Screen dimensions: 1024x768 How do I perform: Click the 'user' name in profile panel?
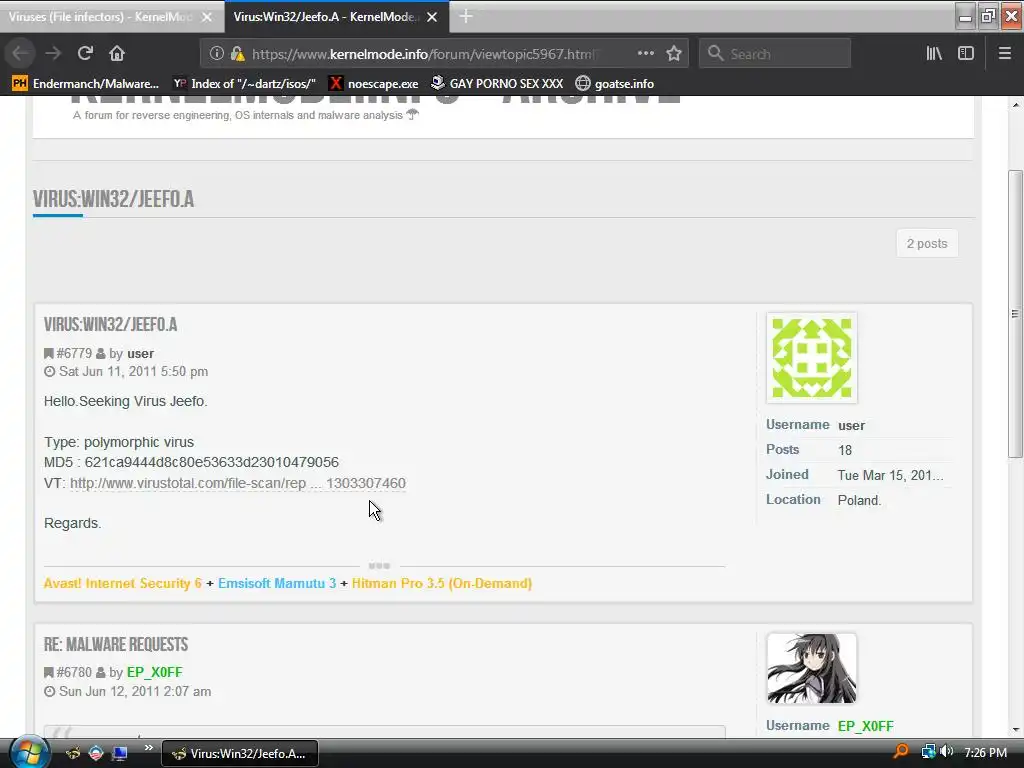tap(851, 425)
